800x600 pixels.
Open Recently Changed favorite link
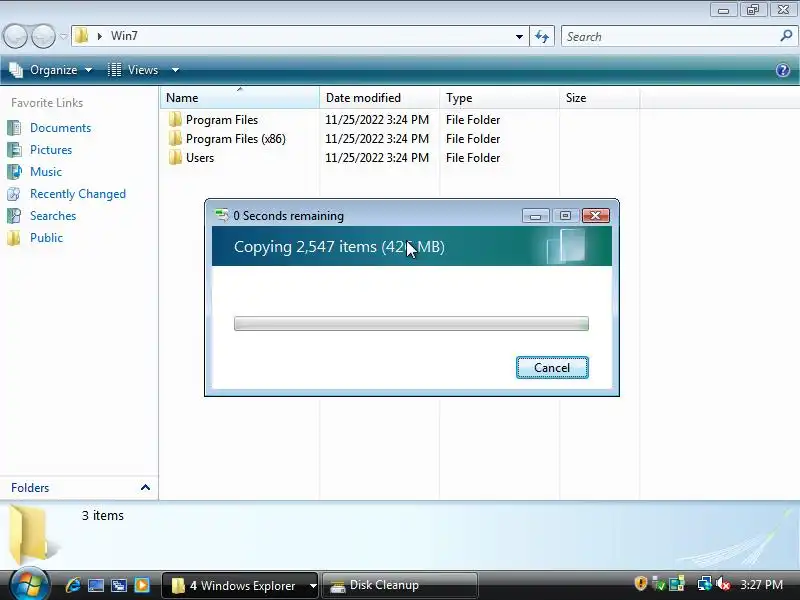click(x=78, y=194)
